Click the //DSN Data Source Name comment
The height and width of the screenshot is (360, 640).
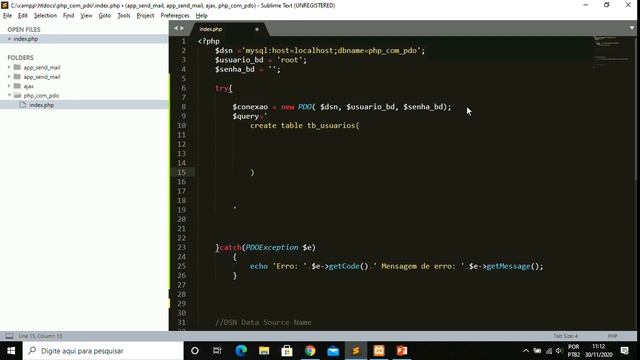point(263,322)
